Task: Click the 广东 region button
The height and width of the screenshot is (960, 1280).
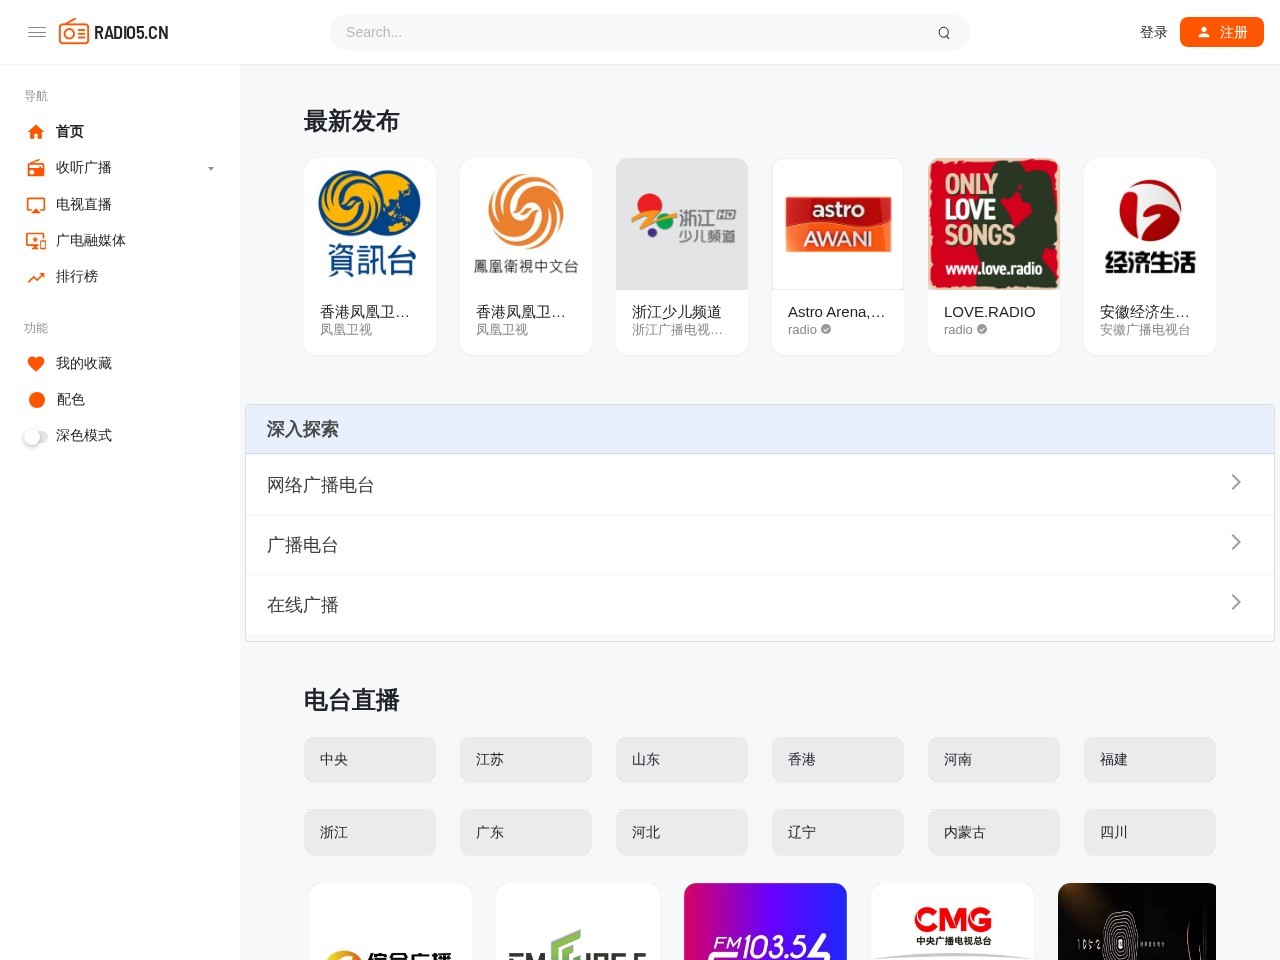Action: point(526,832)
